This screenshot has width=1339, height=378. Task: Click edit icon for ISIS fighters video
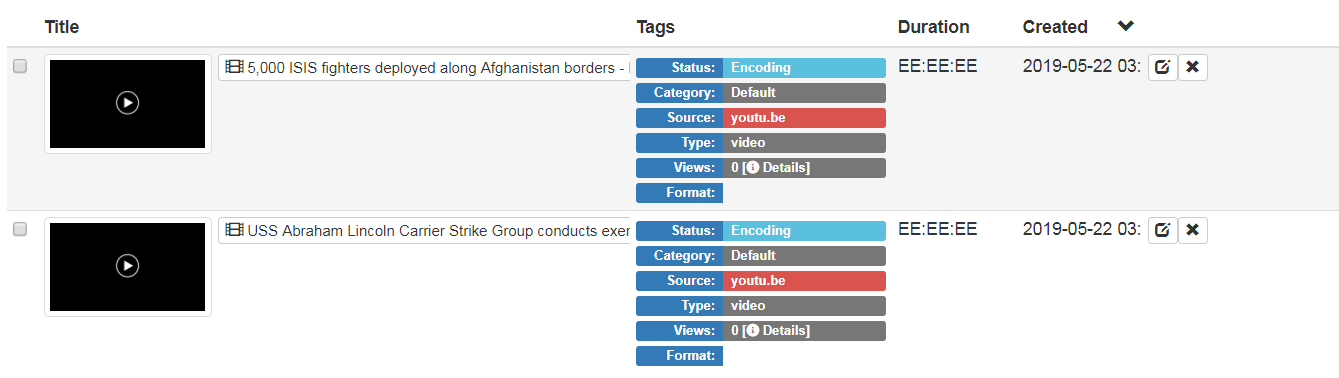point(1162,67)
